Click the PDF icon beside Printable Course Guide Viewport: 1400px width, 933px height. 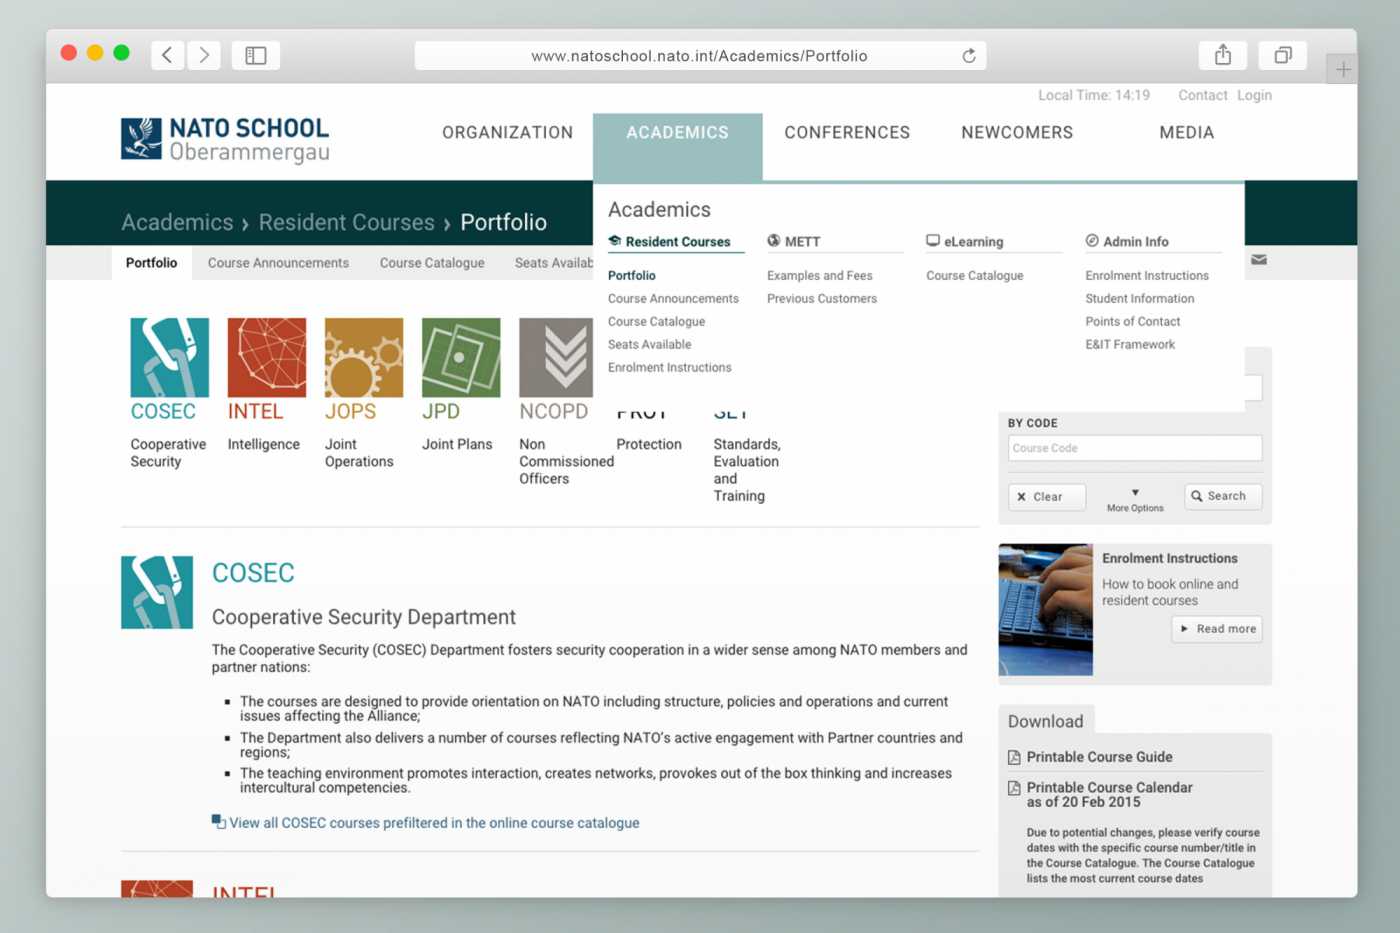click(1014, 757)
